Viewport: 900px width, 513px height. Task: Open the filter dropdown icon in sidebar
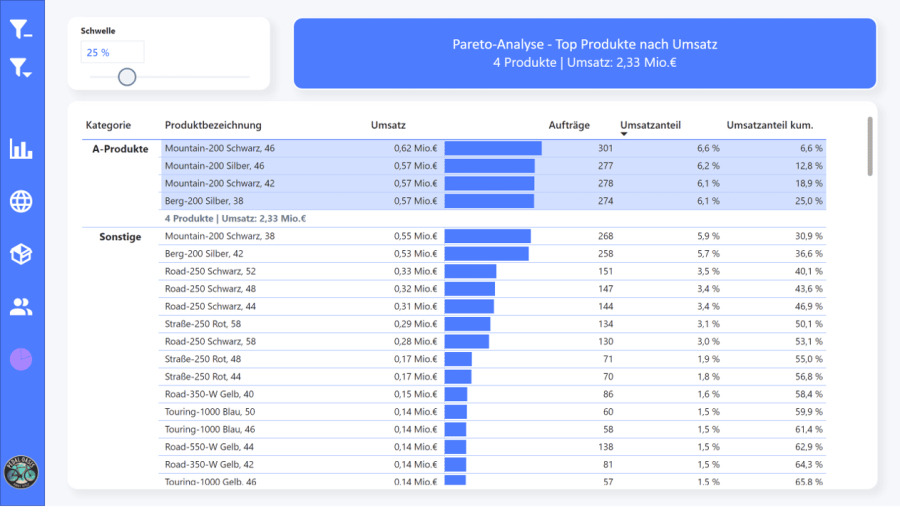point(21,67)
